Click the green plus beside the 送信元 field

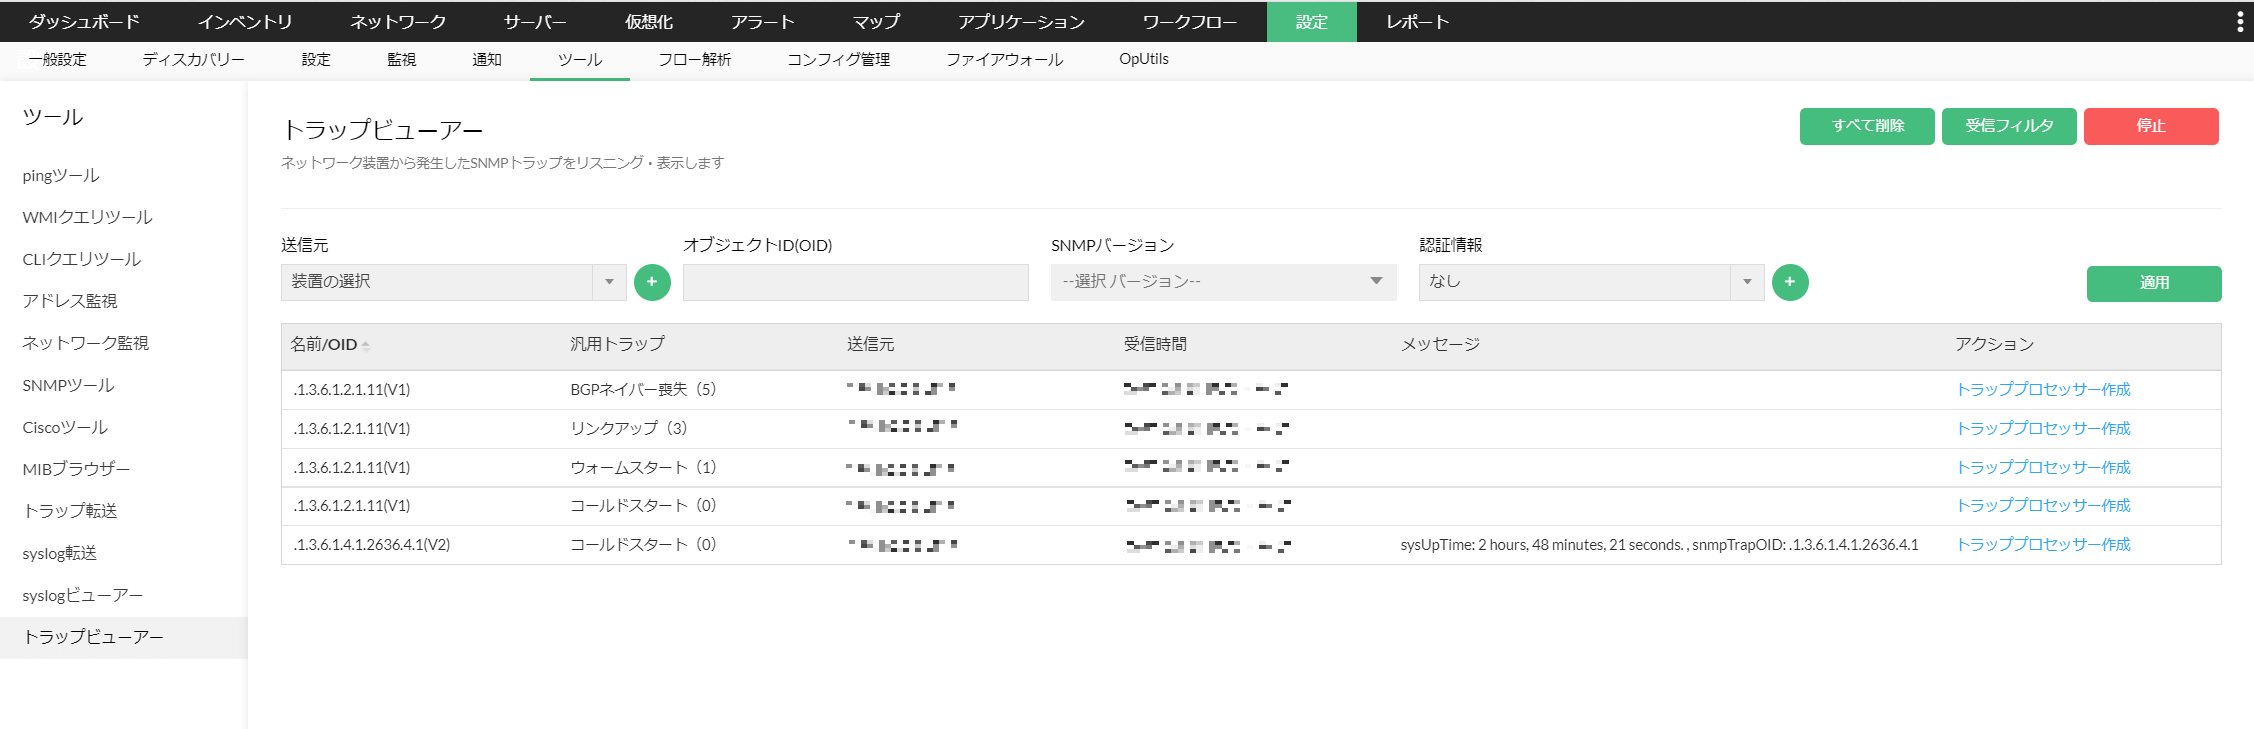652,282
